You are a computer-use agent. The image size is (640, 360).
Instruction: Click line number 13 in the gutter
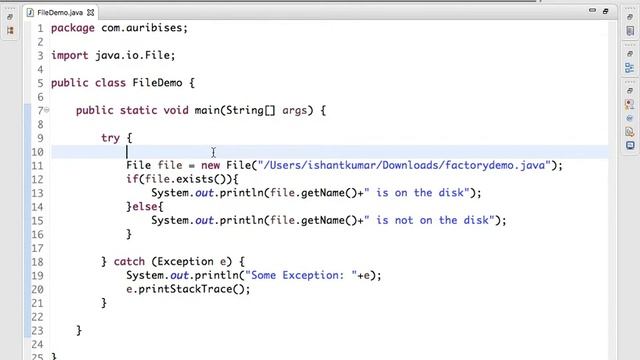pos(38,193)
